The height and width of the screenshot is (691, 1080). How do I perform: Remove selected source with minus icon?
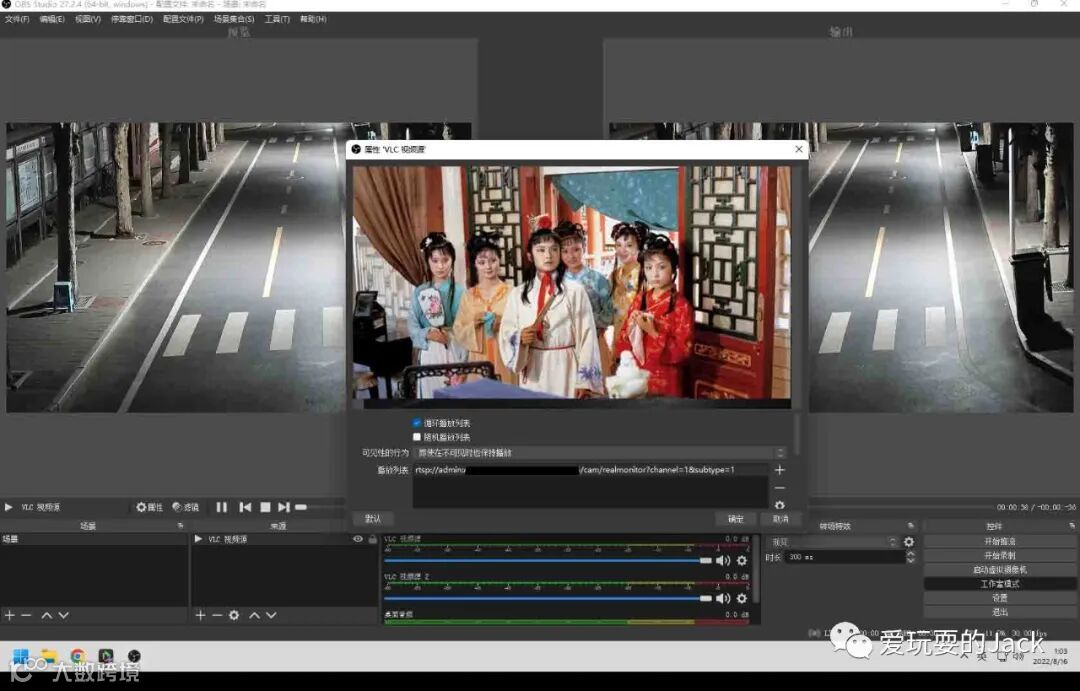point(217,615)
